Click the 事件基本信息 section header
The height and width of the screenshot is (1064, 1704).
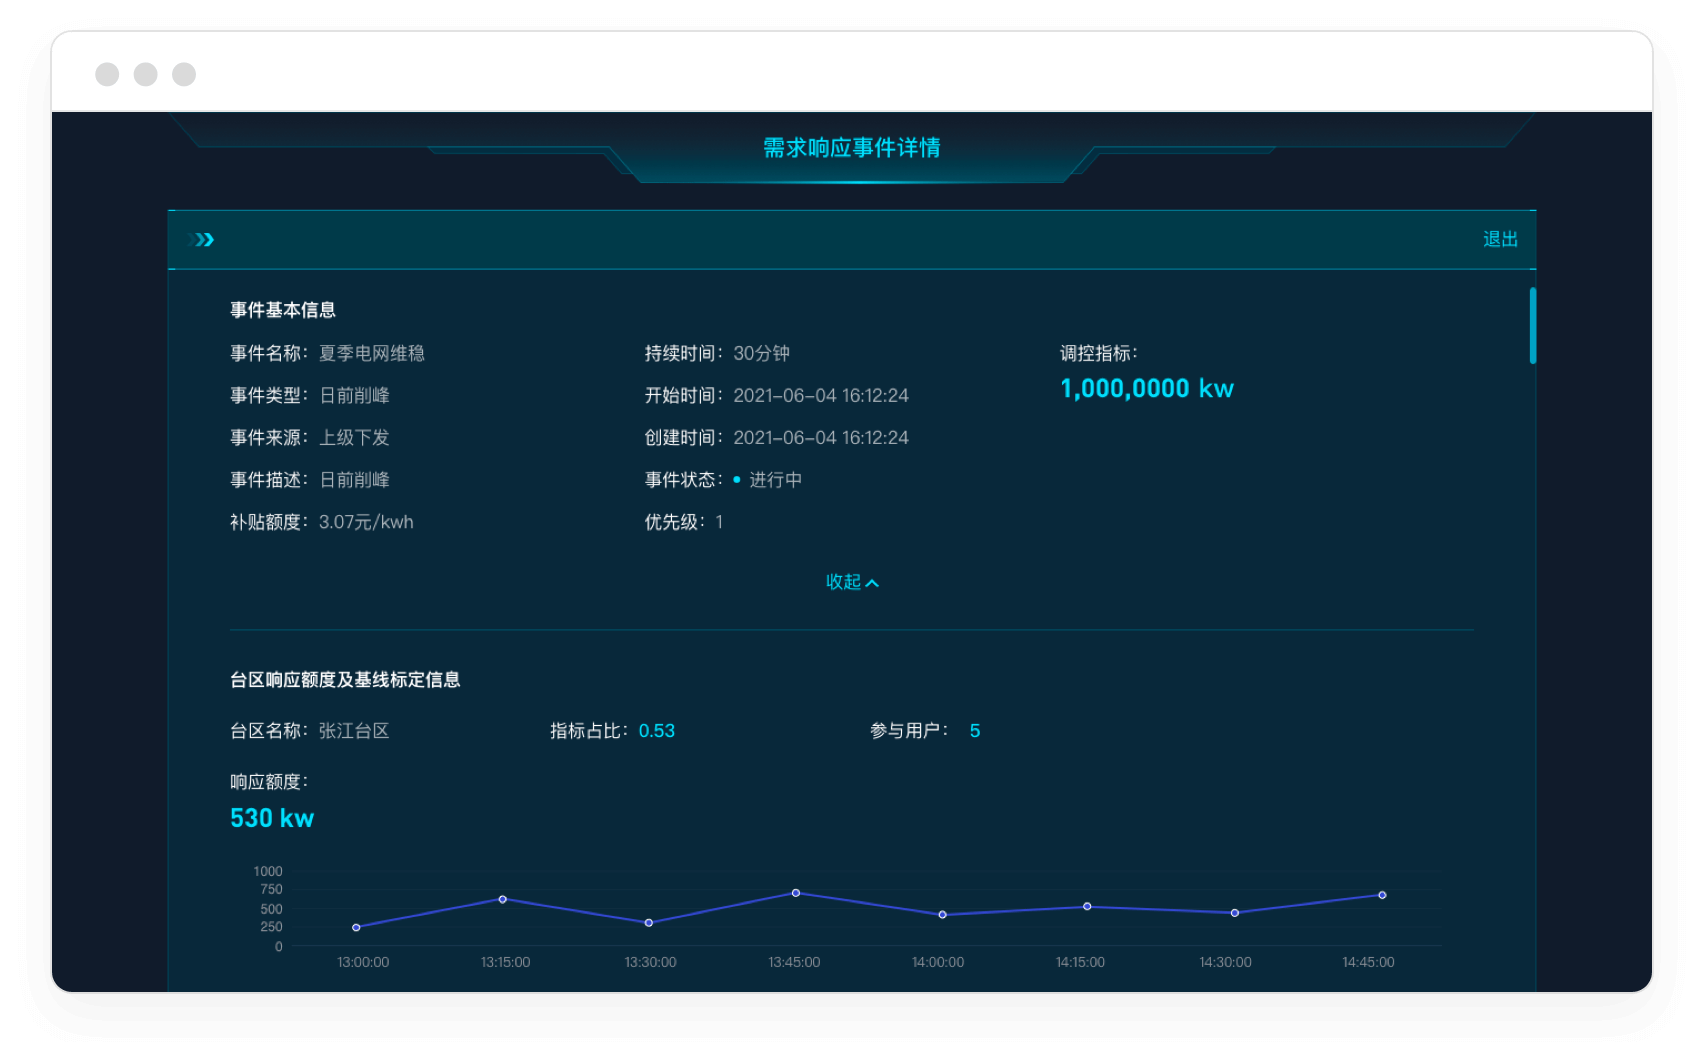(283, 310)
